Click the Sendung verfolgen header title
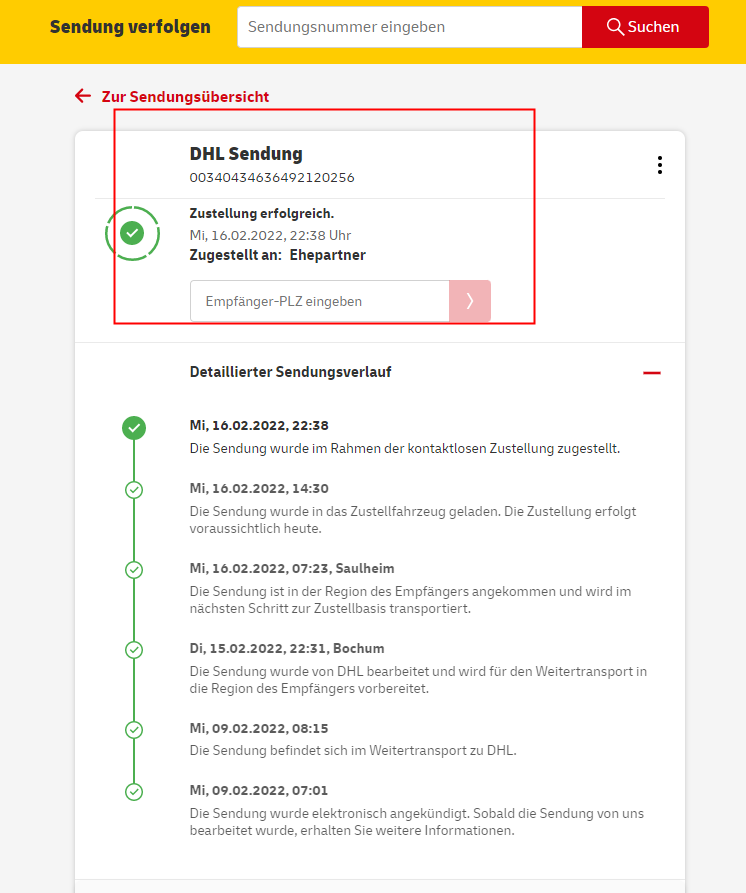 point(130,27)
